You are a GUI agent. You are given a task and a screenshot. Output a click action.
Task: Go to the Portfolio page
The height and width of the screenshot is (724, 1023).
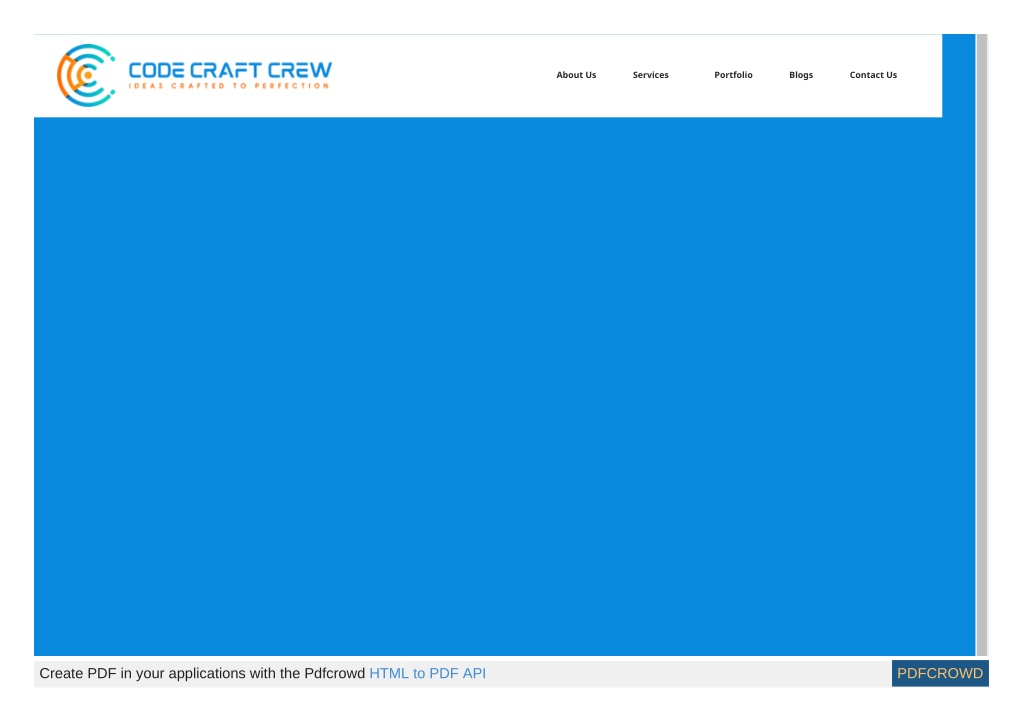tap(733, 75)
